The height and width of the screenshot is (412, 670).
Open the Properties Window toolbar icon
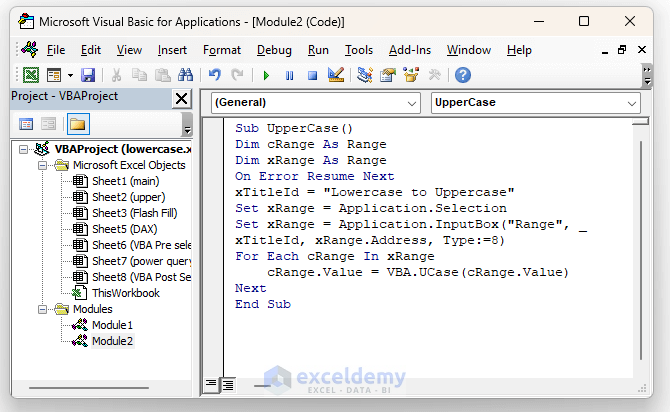tap(388, 76)
